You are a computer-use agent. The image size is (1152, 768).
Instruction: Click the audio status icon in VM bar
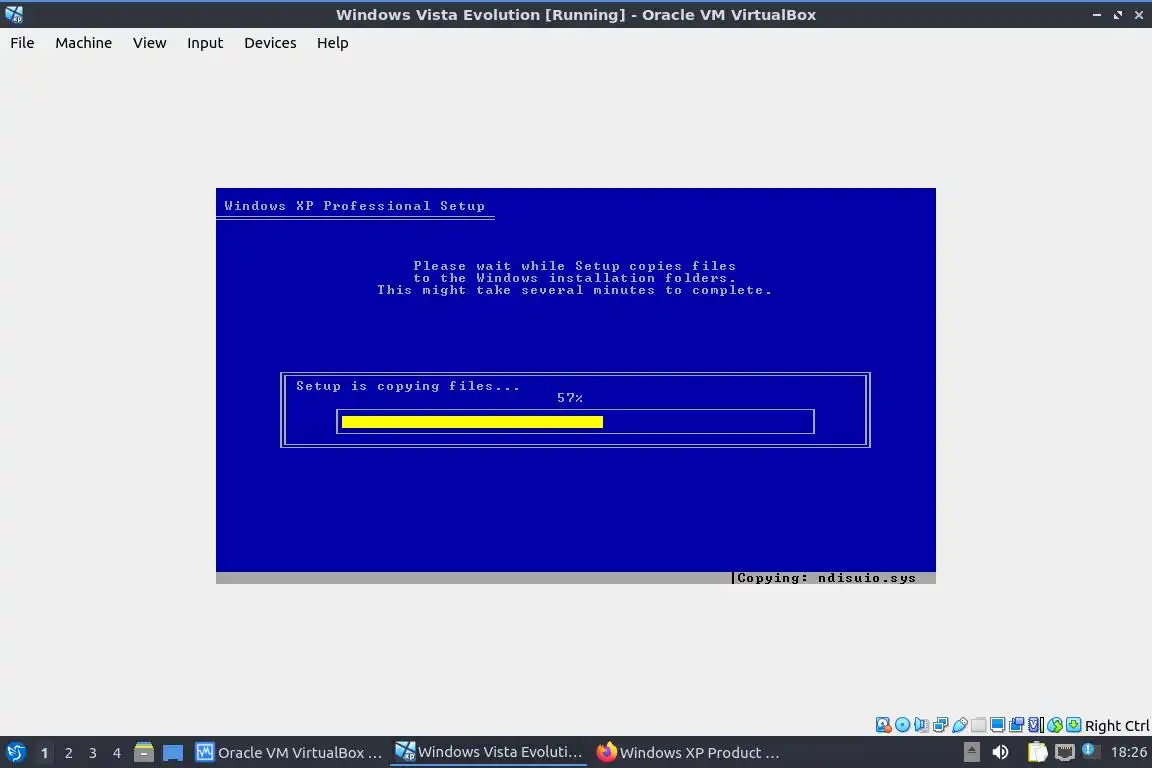pyautogui.click(x=921, y=725)
